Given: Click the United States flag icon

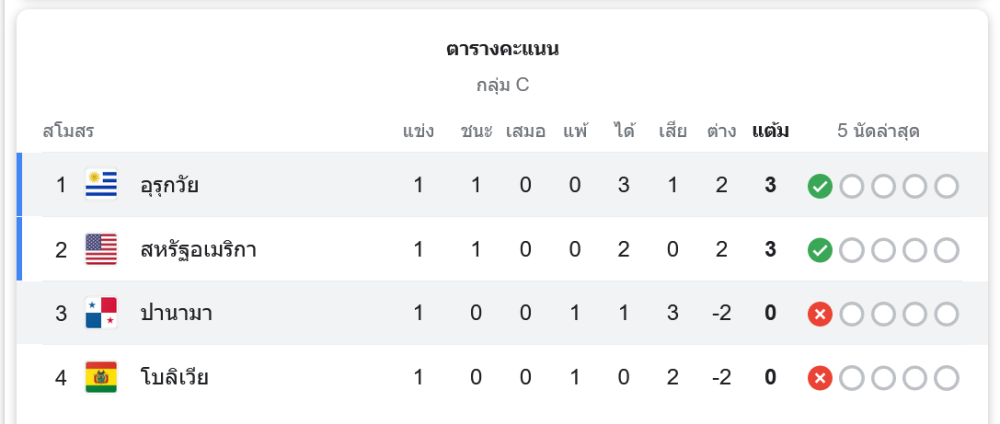Looking at the screenshot, I should coord(101,249).
